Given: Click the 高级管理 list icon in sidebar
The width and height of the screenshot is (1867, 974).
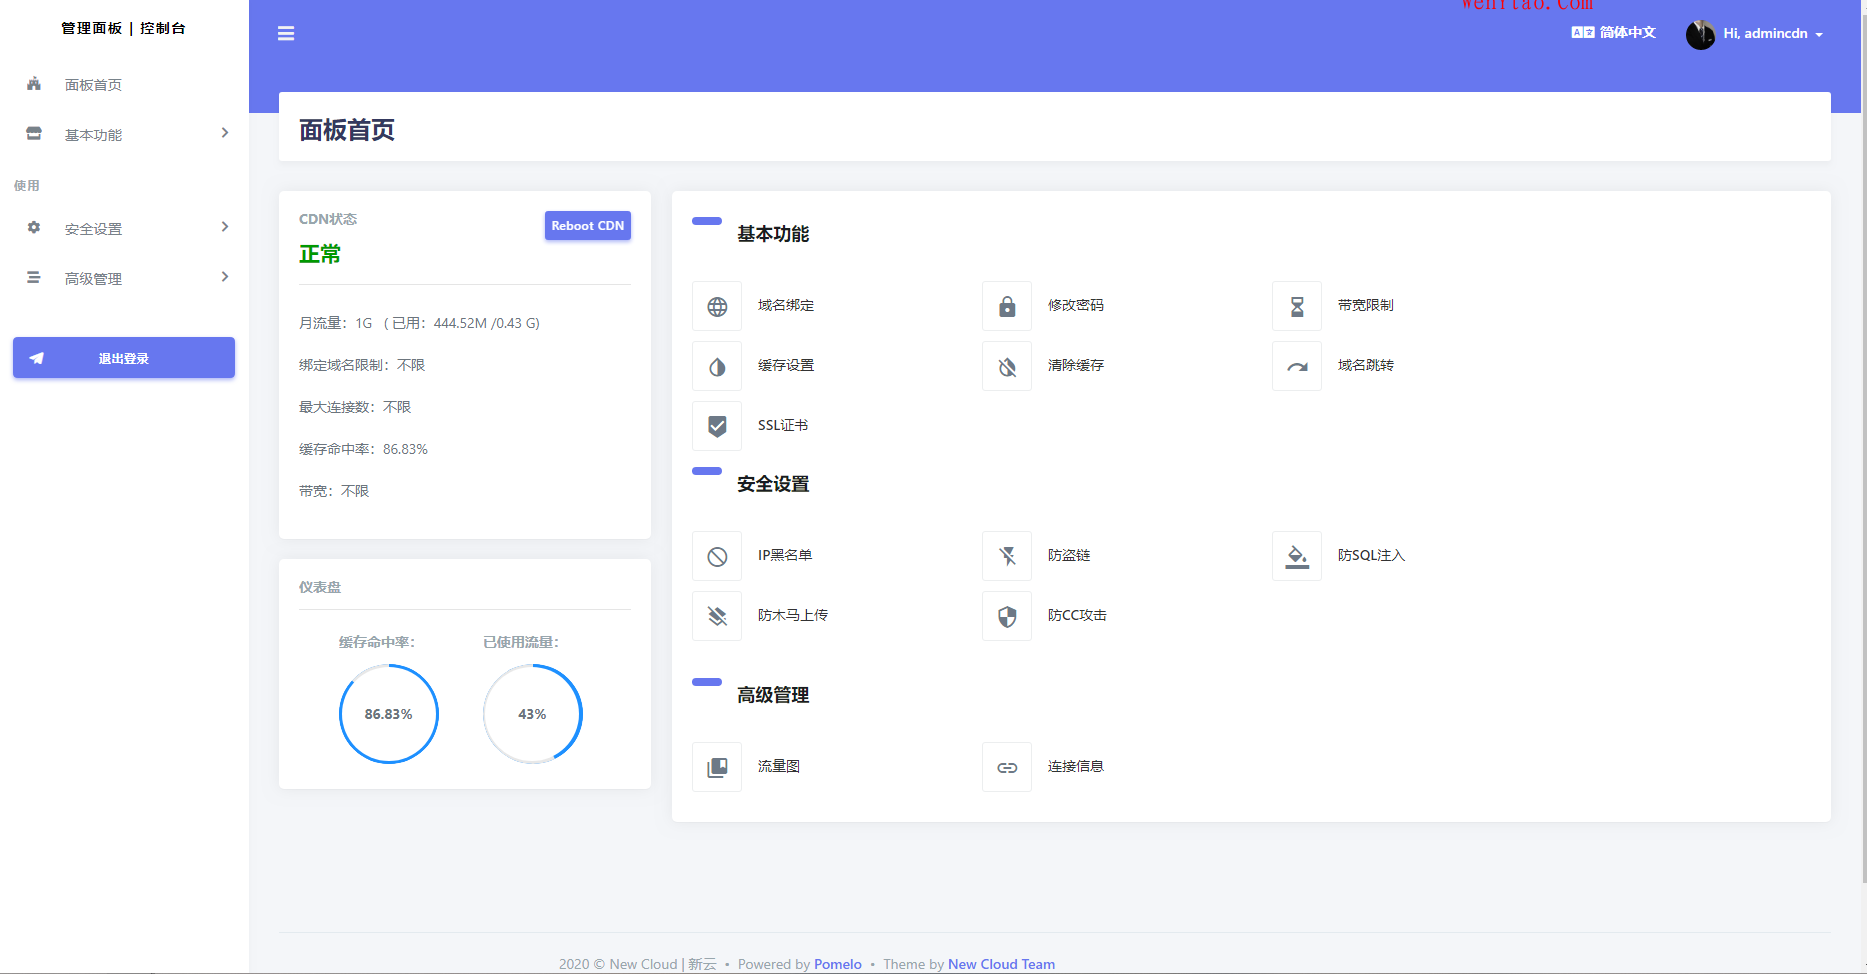Looking at the screenshot, I should point(34,277).
